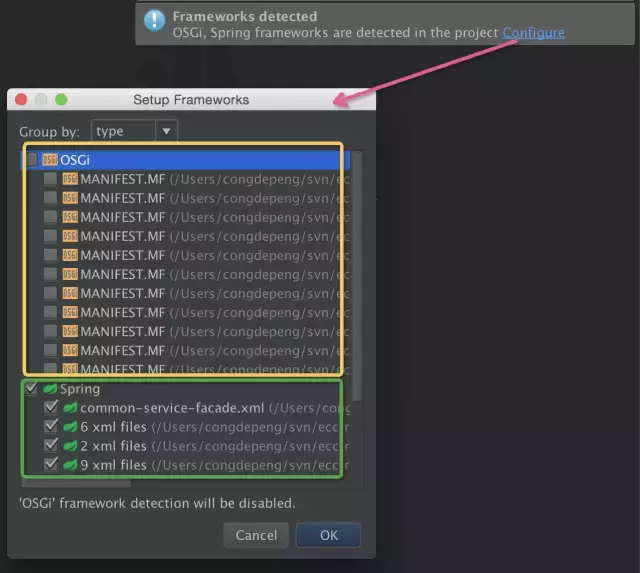Click the Spring icon beside 9 xml files
The height and width of the screenshot is (573, 640).
(x=70, y=465)
